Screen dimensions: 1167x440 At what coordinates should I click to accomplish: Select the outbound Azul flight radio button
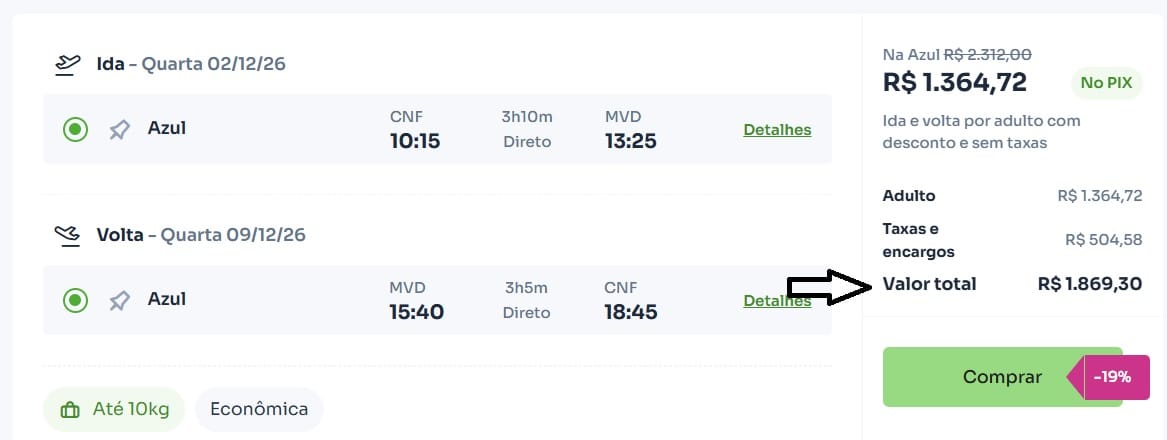[x=75, y=129]
